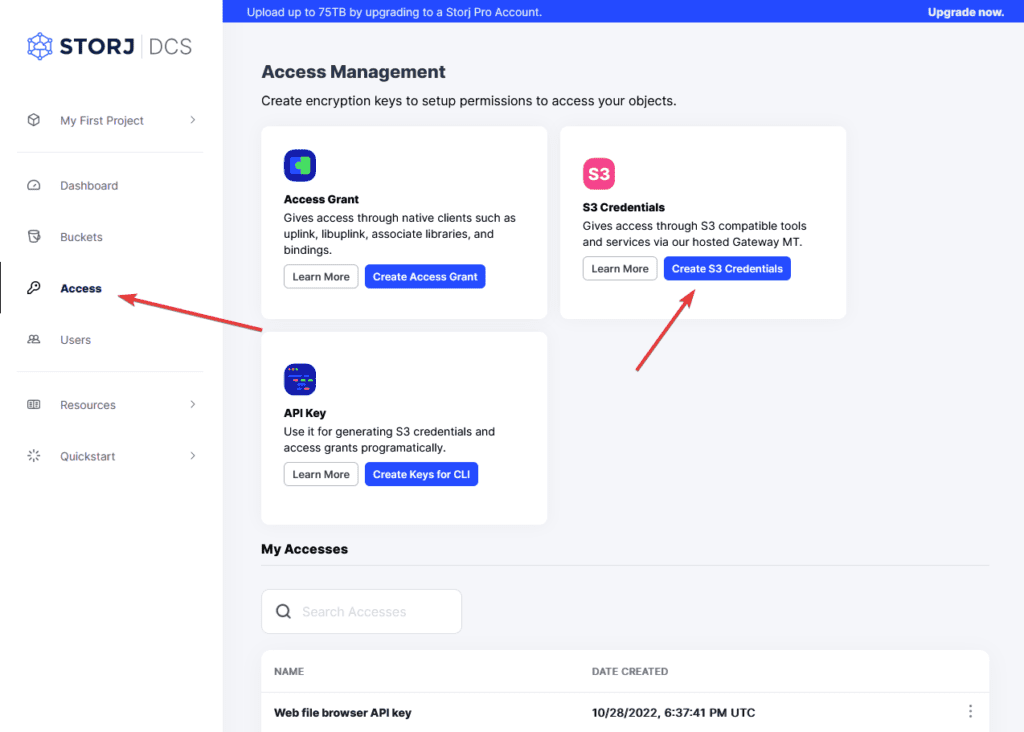Select the Web file browser API key row
This screenshot has height=732, width=1024.
625,712
